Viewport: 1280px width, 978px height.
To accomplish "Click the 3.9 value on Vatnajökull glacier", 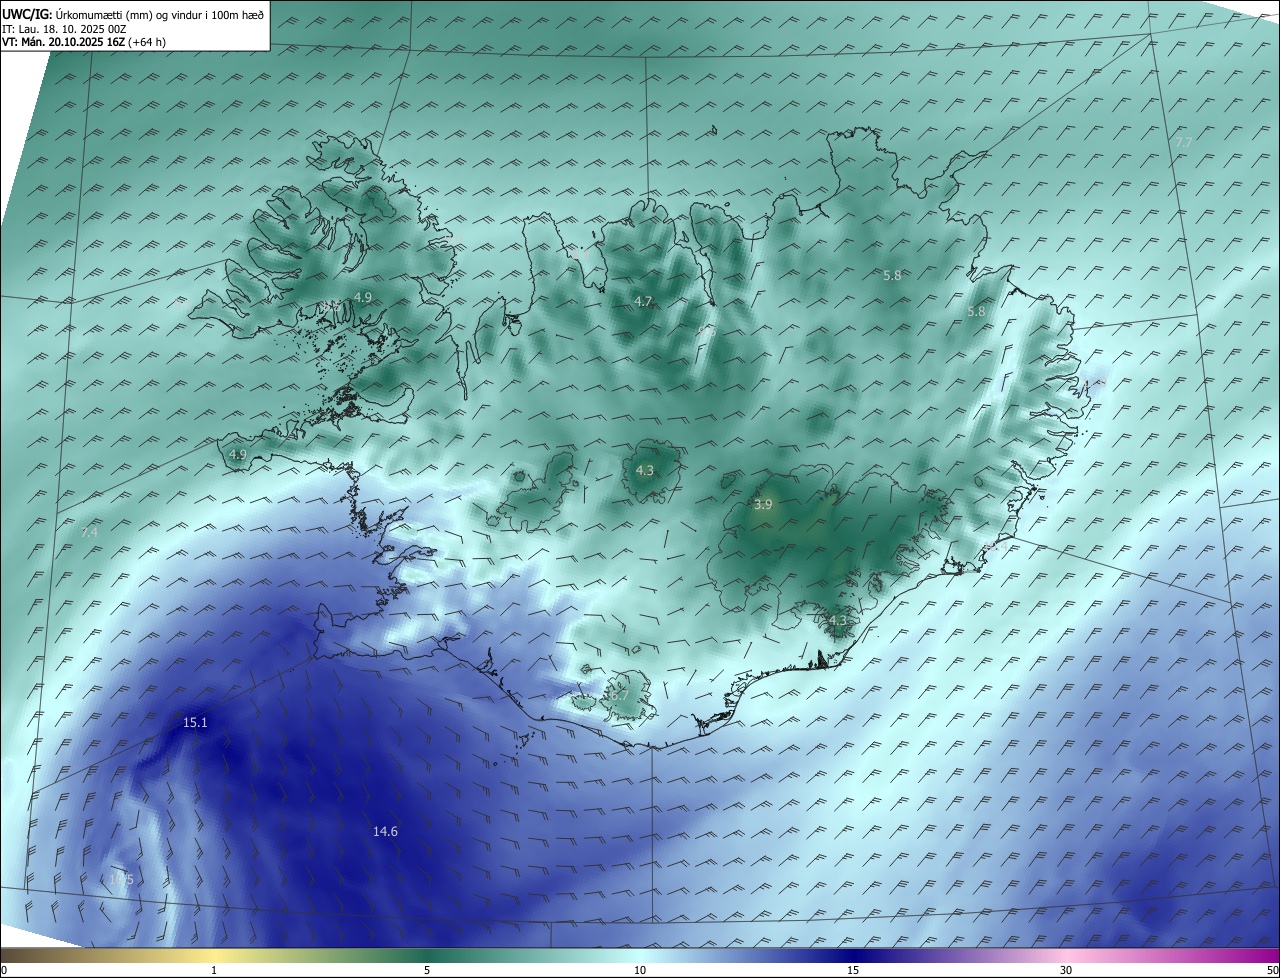I will click(763, 505).
